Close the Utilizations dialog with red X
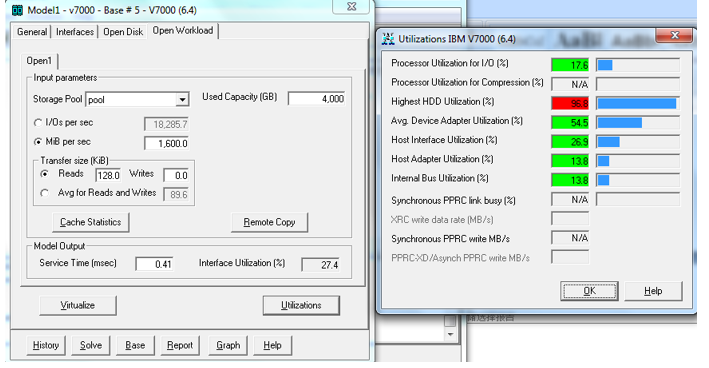This screenshot has width=709, height=368. point(674,35)
